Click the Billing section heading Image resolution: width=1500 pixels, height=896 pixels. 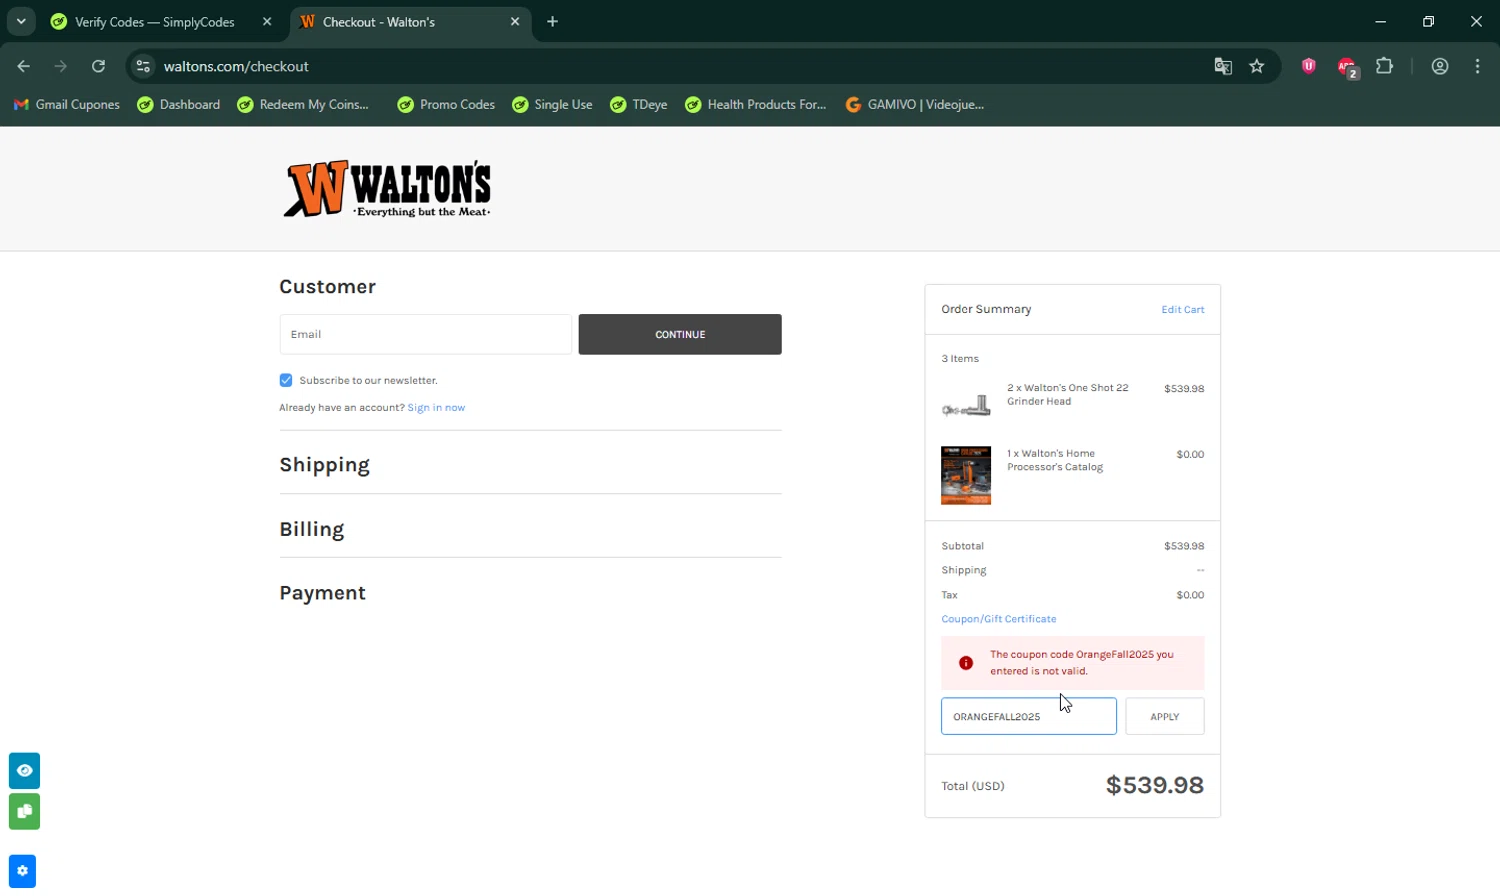point(311,529)
